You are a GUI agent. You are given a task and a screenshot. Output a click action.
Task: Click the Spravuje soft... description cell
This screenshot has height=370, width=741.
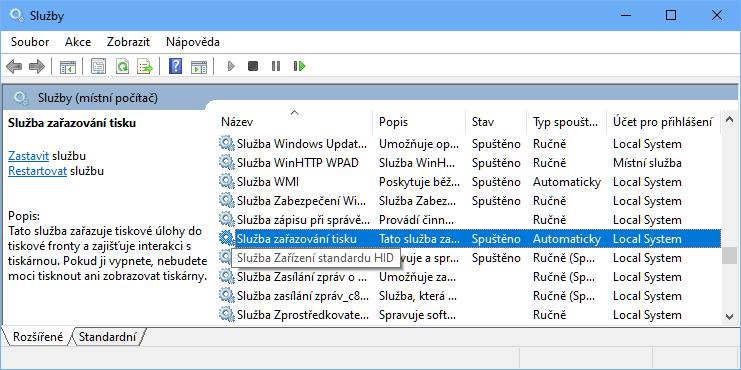pyautogui.click(x=418, y=315)
